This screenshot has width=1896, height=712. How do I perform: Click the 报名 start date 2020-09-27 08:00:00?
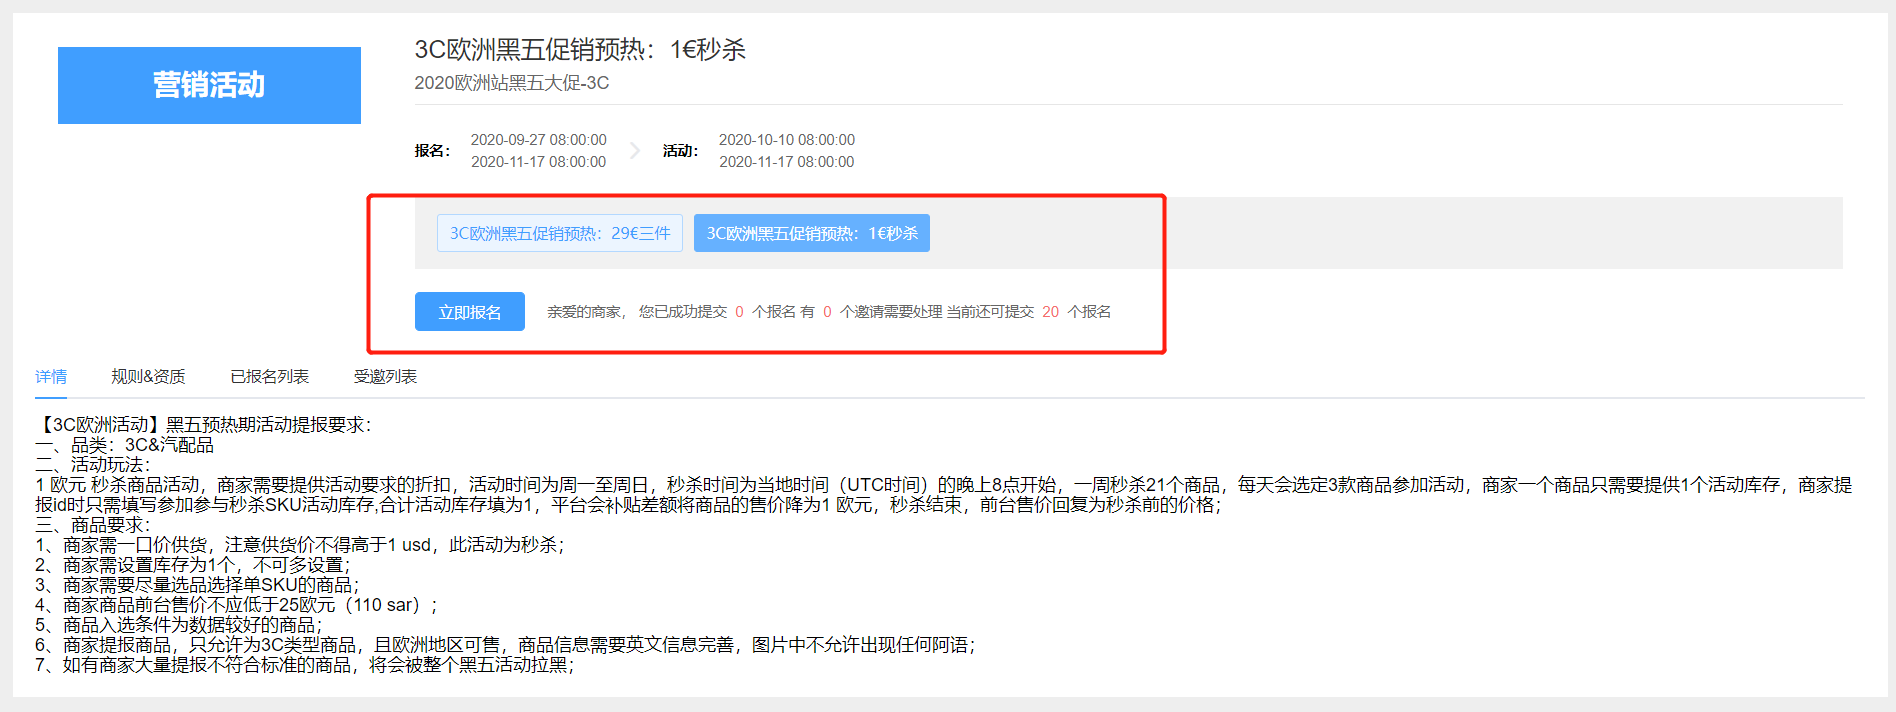(x=539, y=140)
